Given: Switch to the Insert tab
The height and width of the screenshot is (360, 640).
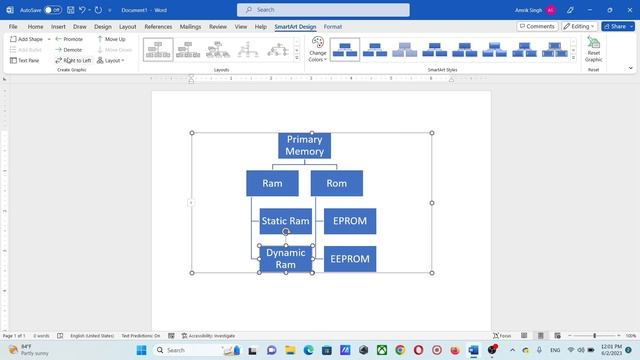Looking at the screenshot, I should 58,27.
